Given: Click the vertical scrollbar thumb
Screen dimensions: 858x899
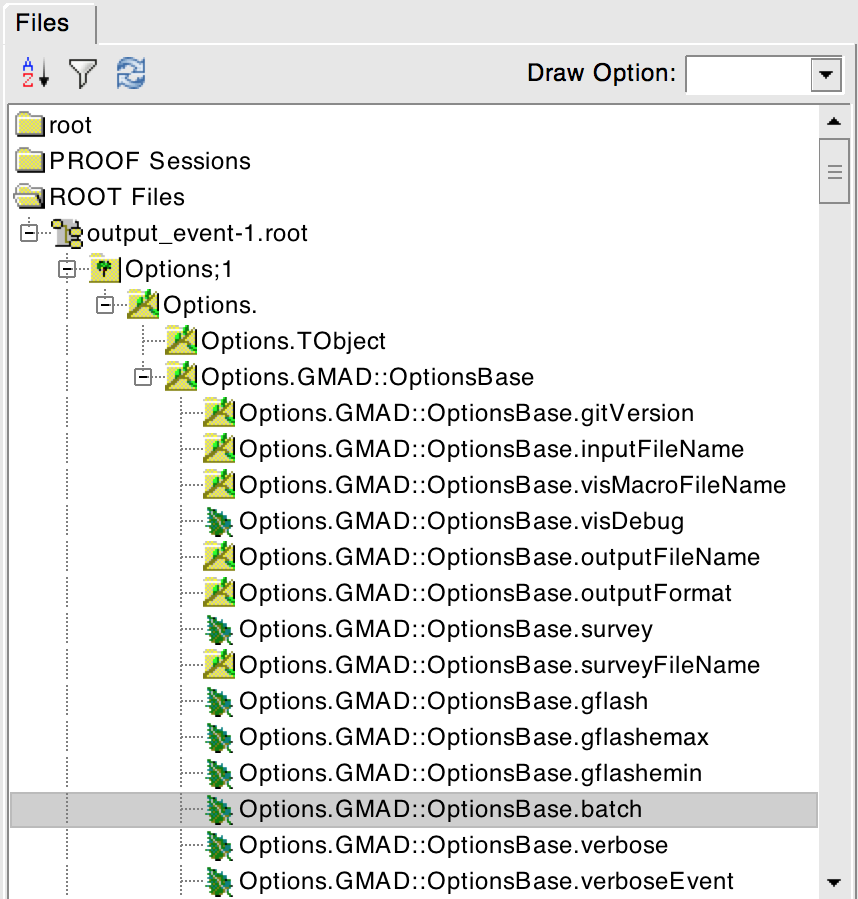Looking at the screenshot, I should [x=834, y=171].
